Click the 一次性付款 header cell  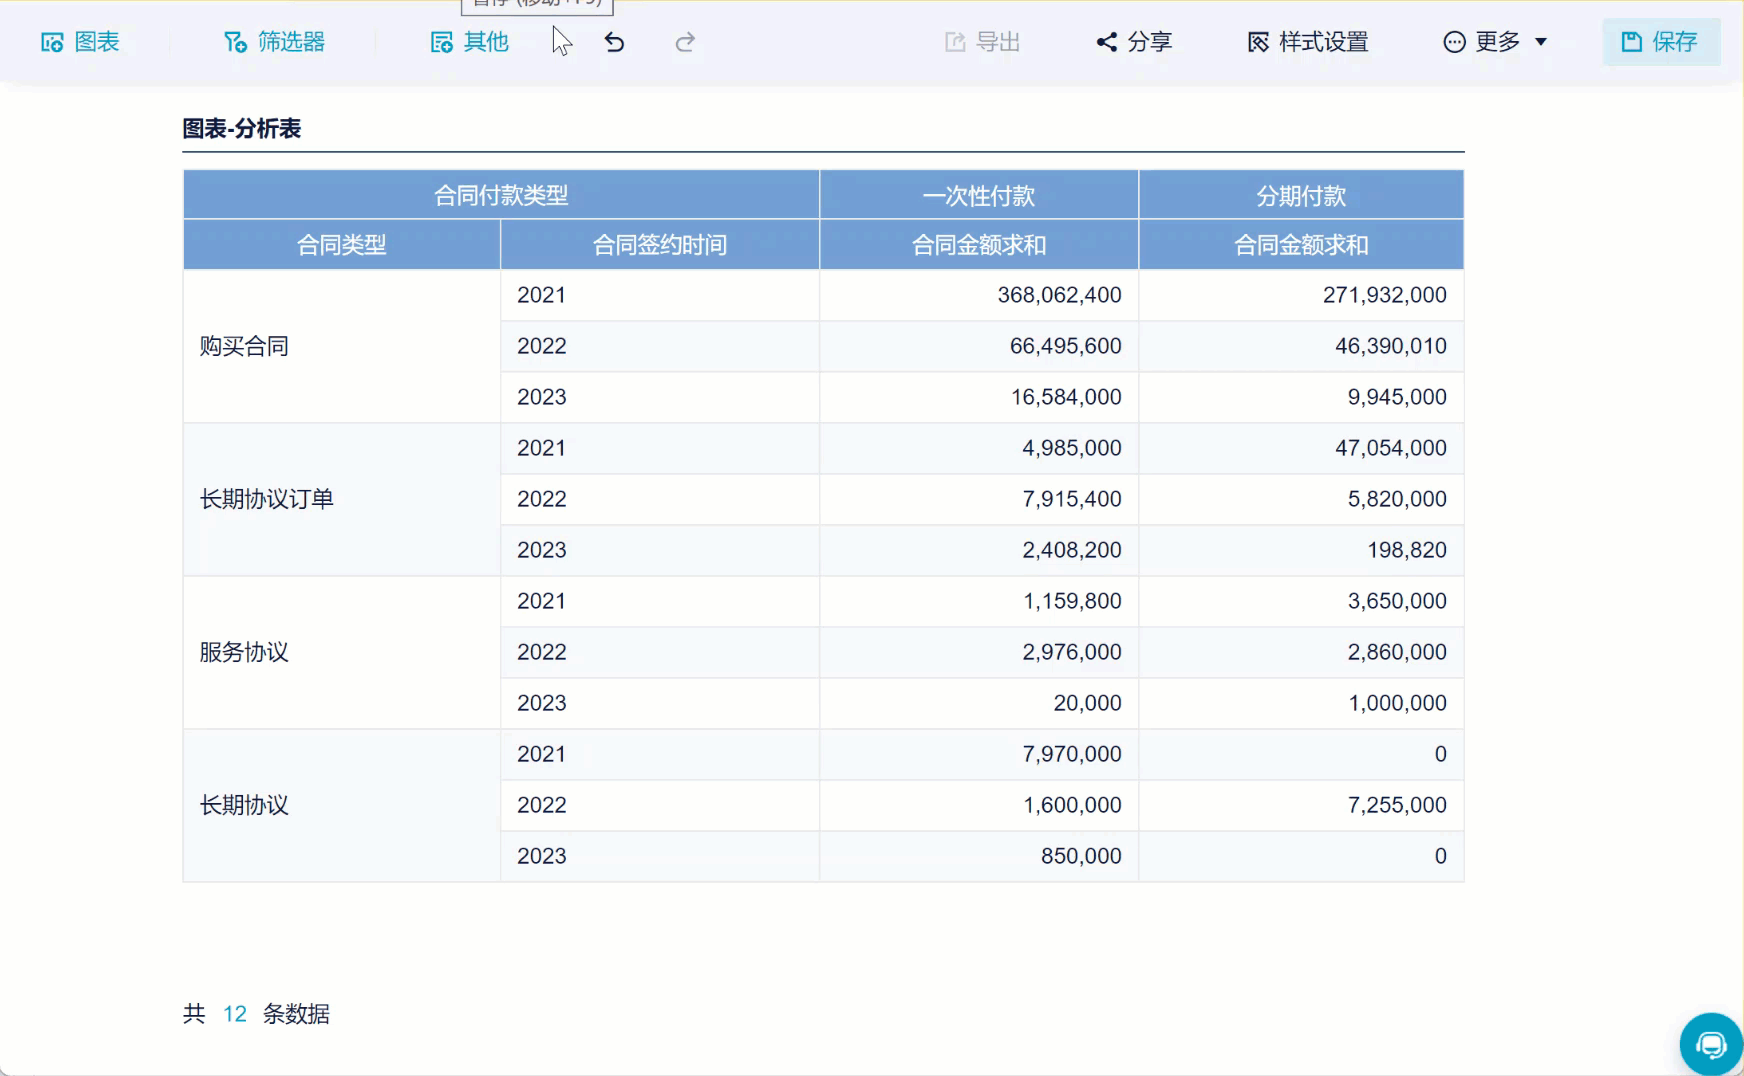978,196
